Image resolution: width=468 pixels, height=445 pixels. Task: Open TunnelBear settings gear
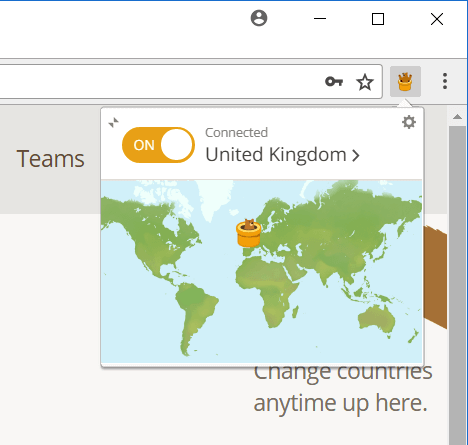point(409,122)
